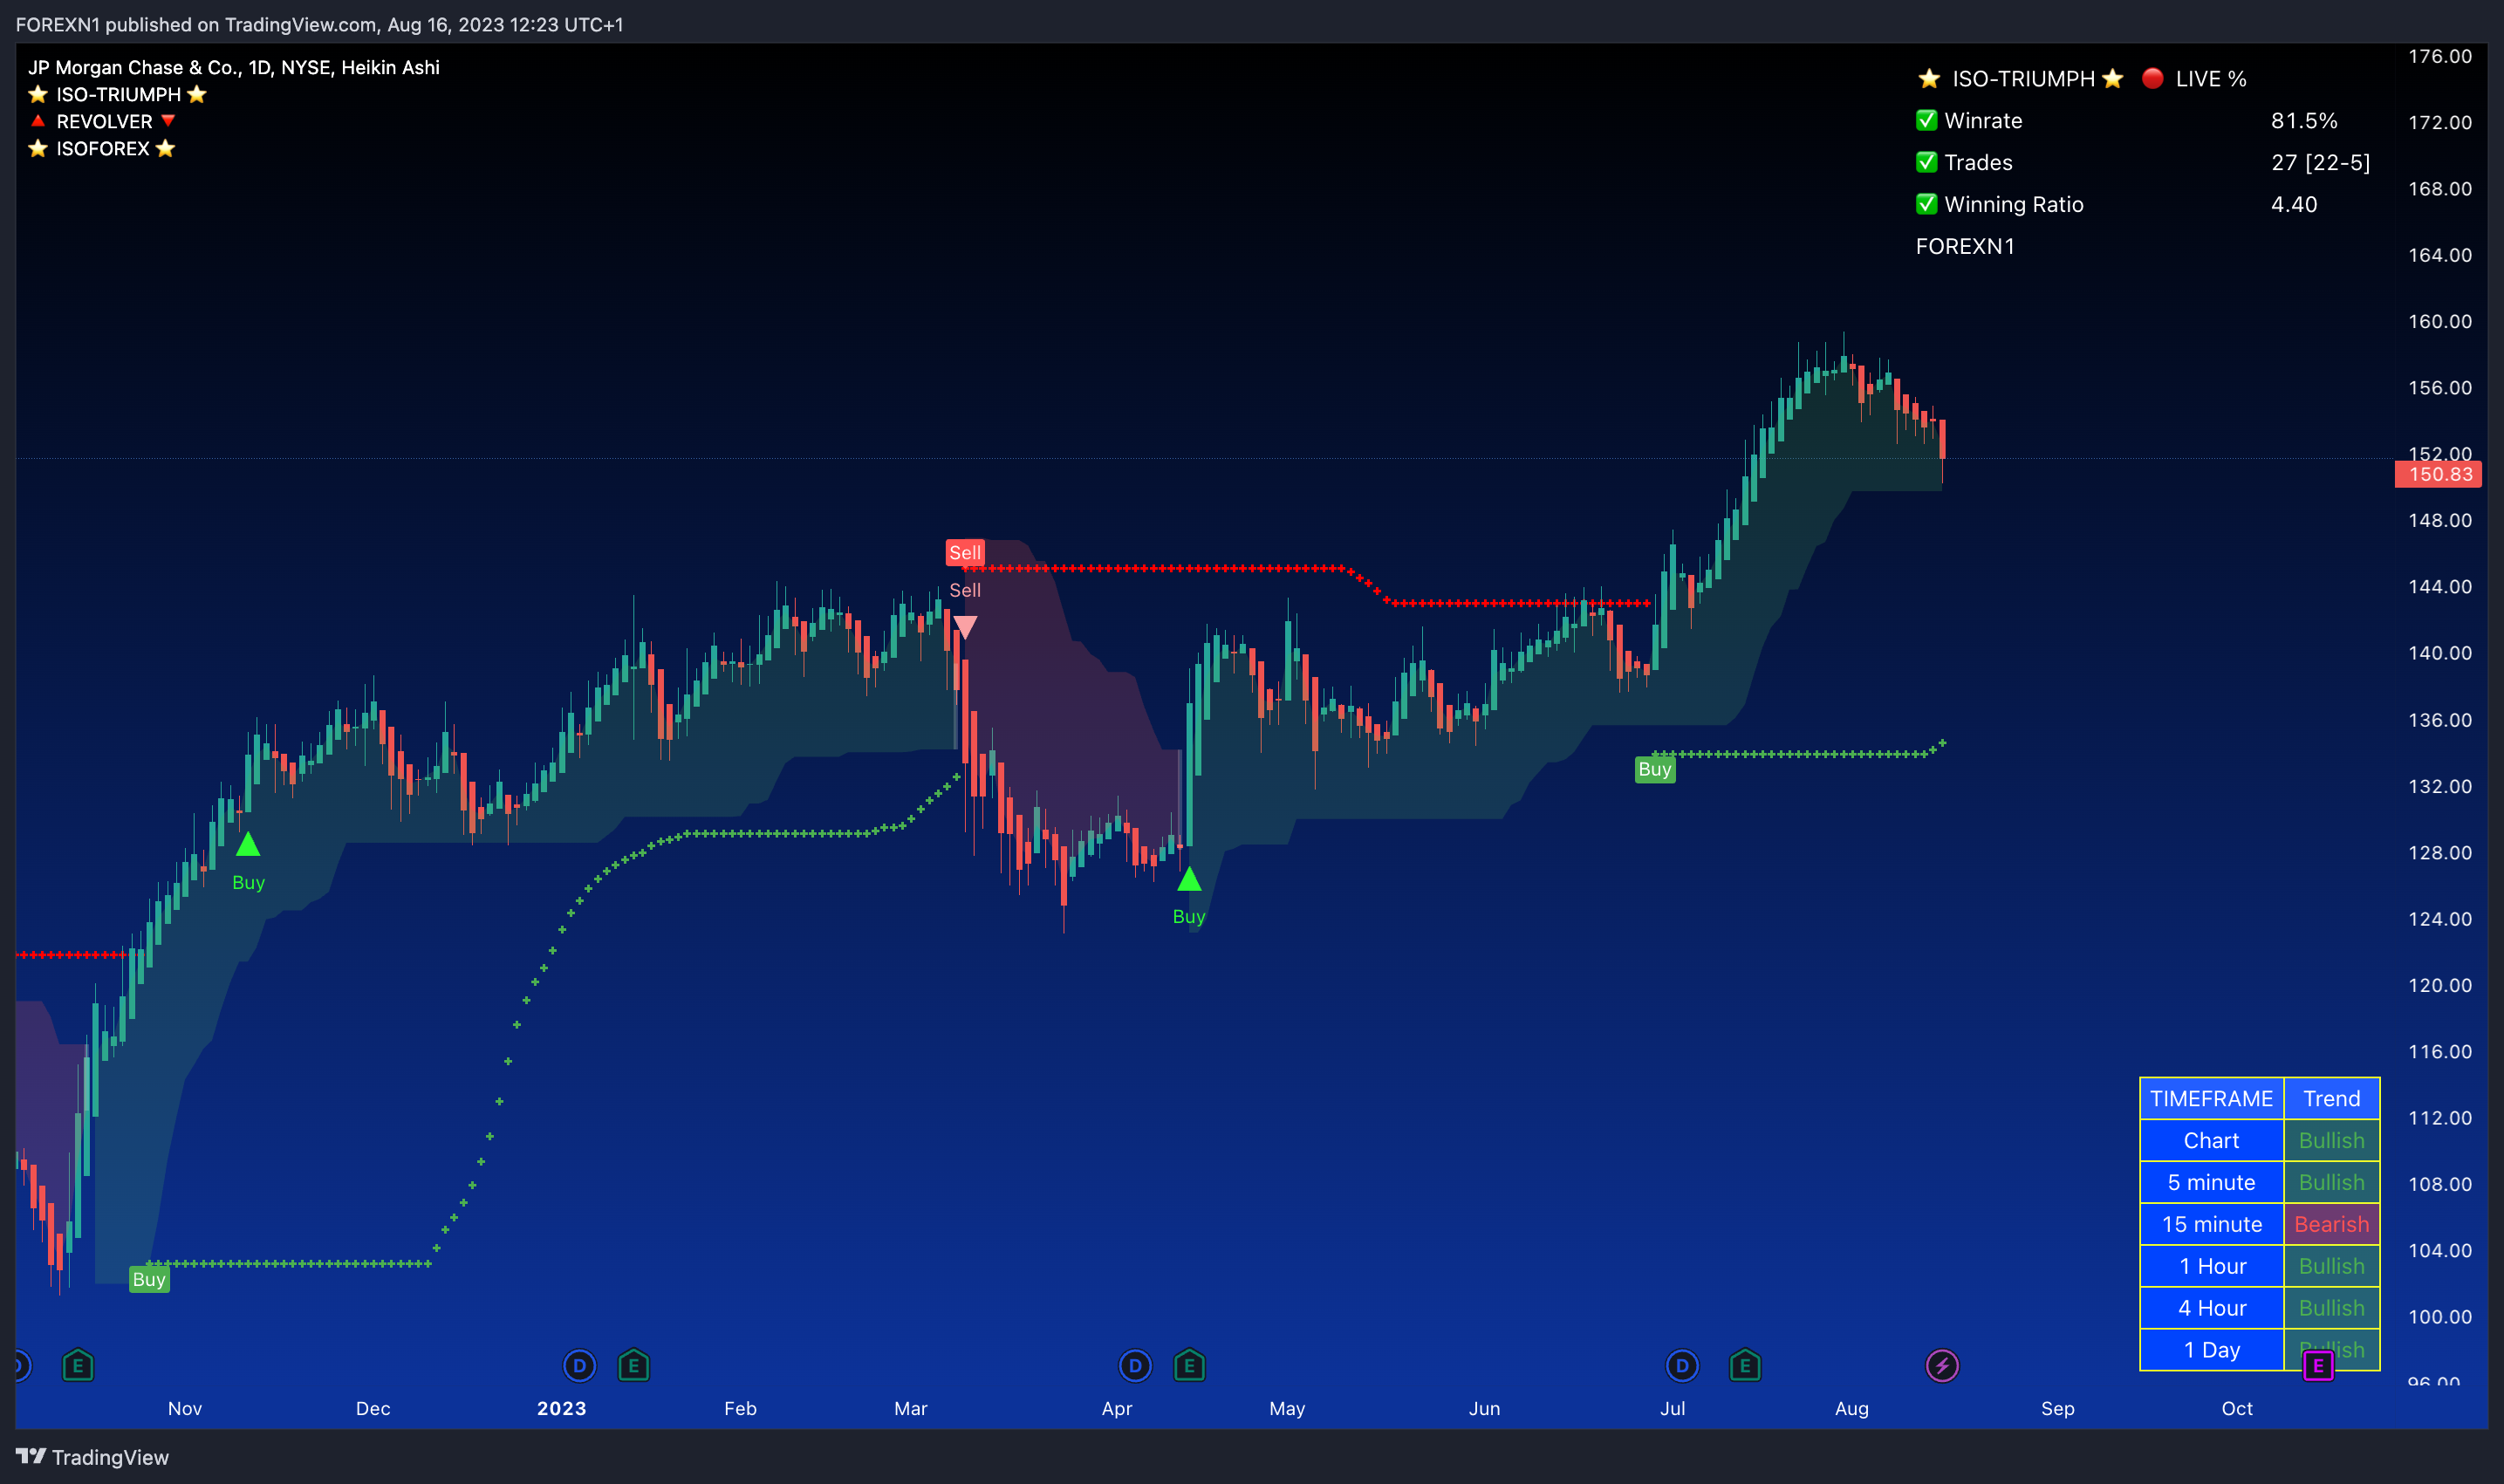Click the Trades value 27 [22-5]
The image size is (2504, 1484).
point(2320,162)
